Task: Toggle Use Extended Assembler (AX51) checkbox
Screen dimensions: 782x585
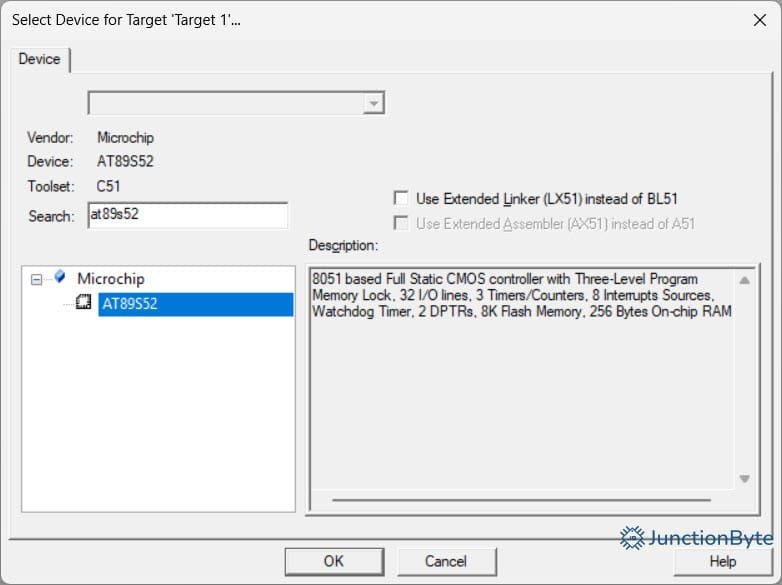Action: pyautogui.click(x=402, y=224)
